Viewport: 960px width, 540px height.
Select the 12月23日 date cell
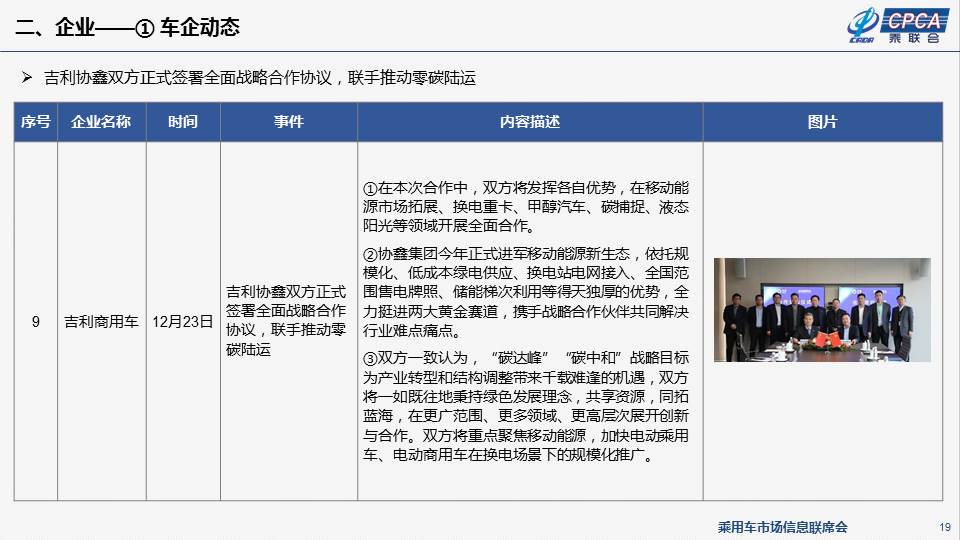[x=183, y=321]
